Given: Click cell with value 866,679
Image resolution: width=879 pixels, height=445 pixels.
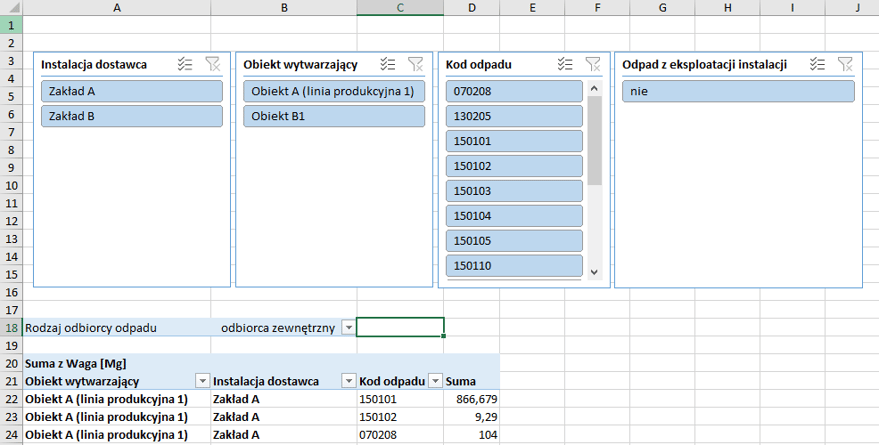Looking at the screenshot, I should point(472,399).
